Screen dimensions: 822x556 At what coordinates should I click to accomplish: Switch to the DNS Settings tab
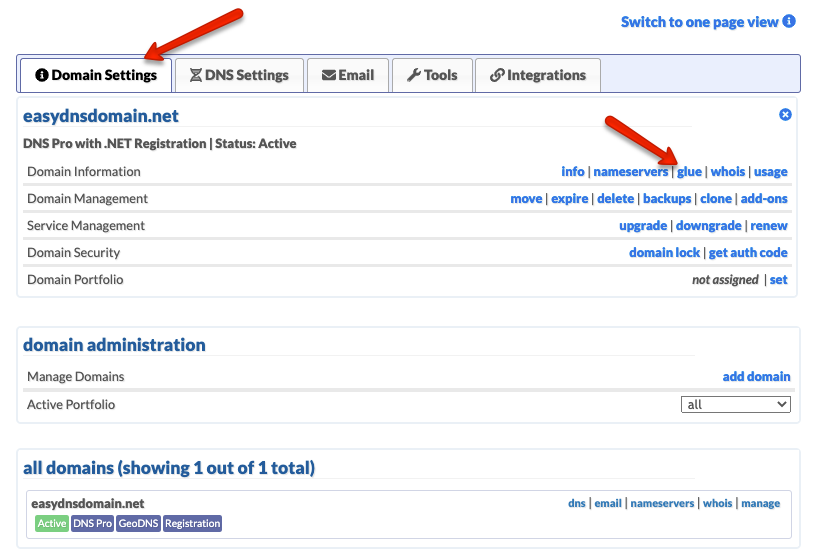[239, 75]
